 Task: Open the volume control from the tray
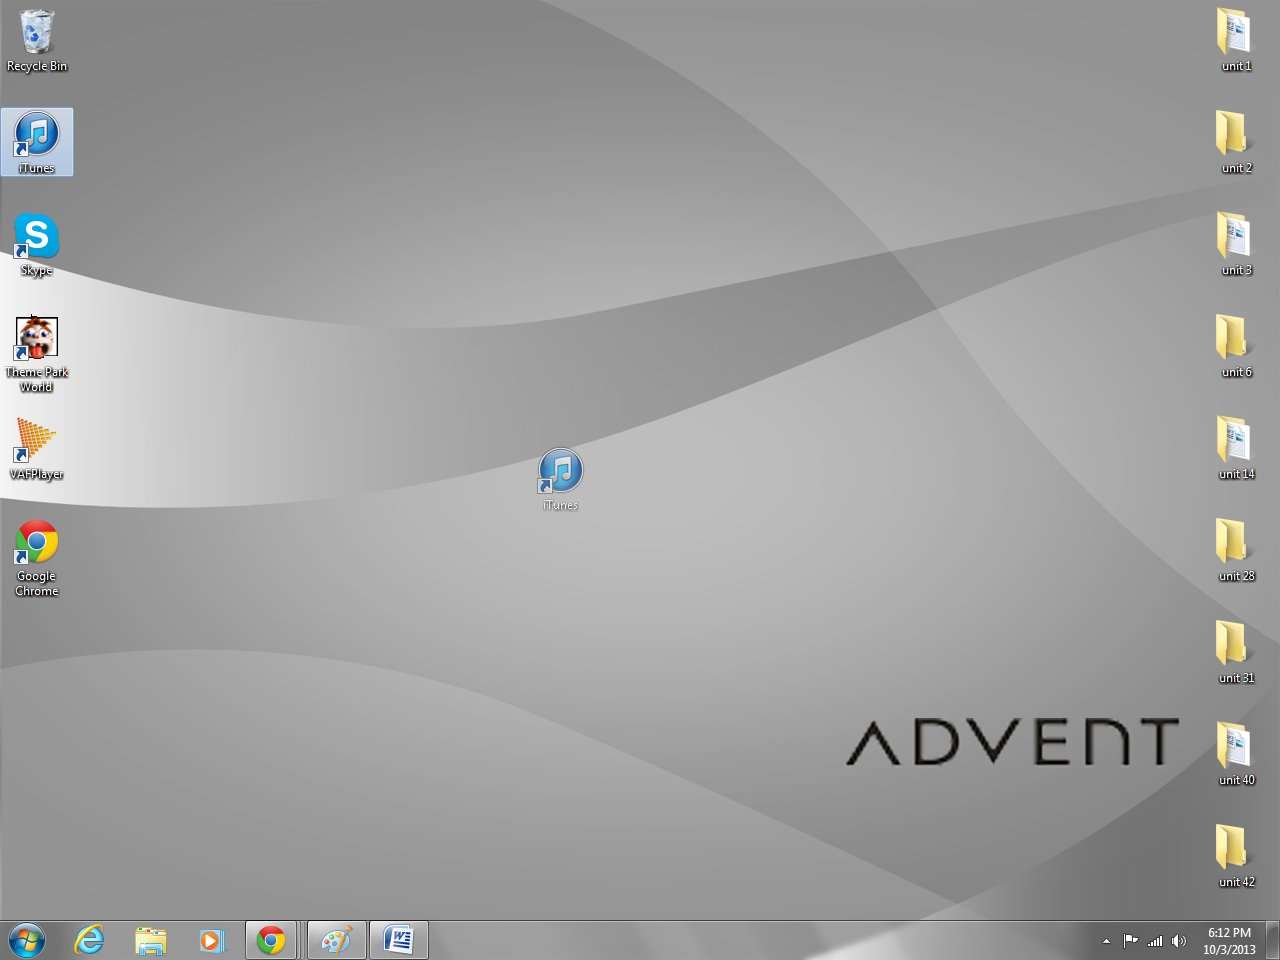pyautogui.click(x=1179, y=940)
